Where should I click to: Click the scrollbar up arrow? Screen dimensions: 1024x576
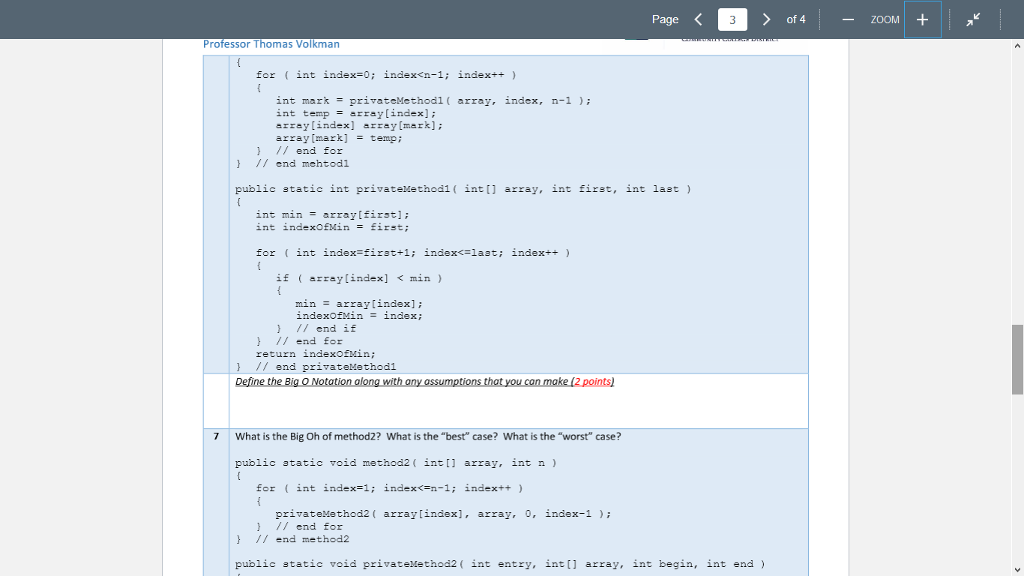pos(1017,45)
